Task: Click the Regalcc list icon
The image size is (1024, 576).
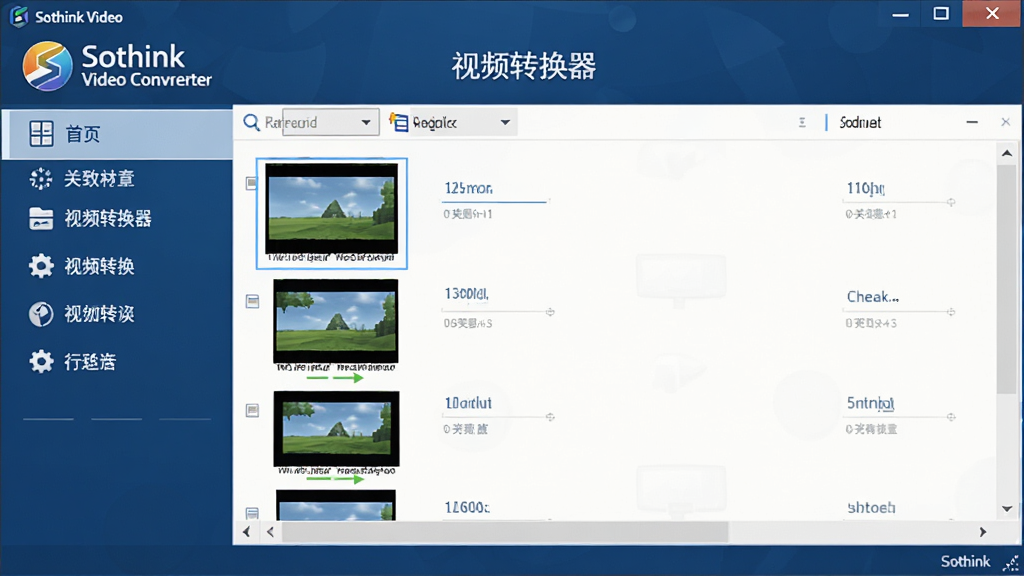Action: pyautogui.click(x=398, y=122)
